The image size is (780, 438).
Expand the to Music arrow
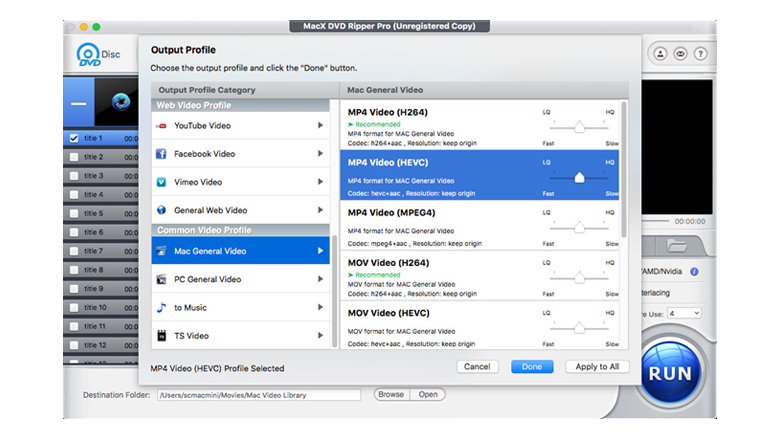tap(320, 307)
